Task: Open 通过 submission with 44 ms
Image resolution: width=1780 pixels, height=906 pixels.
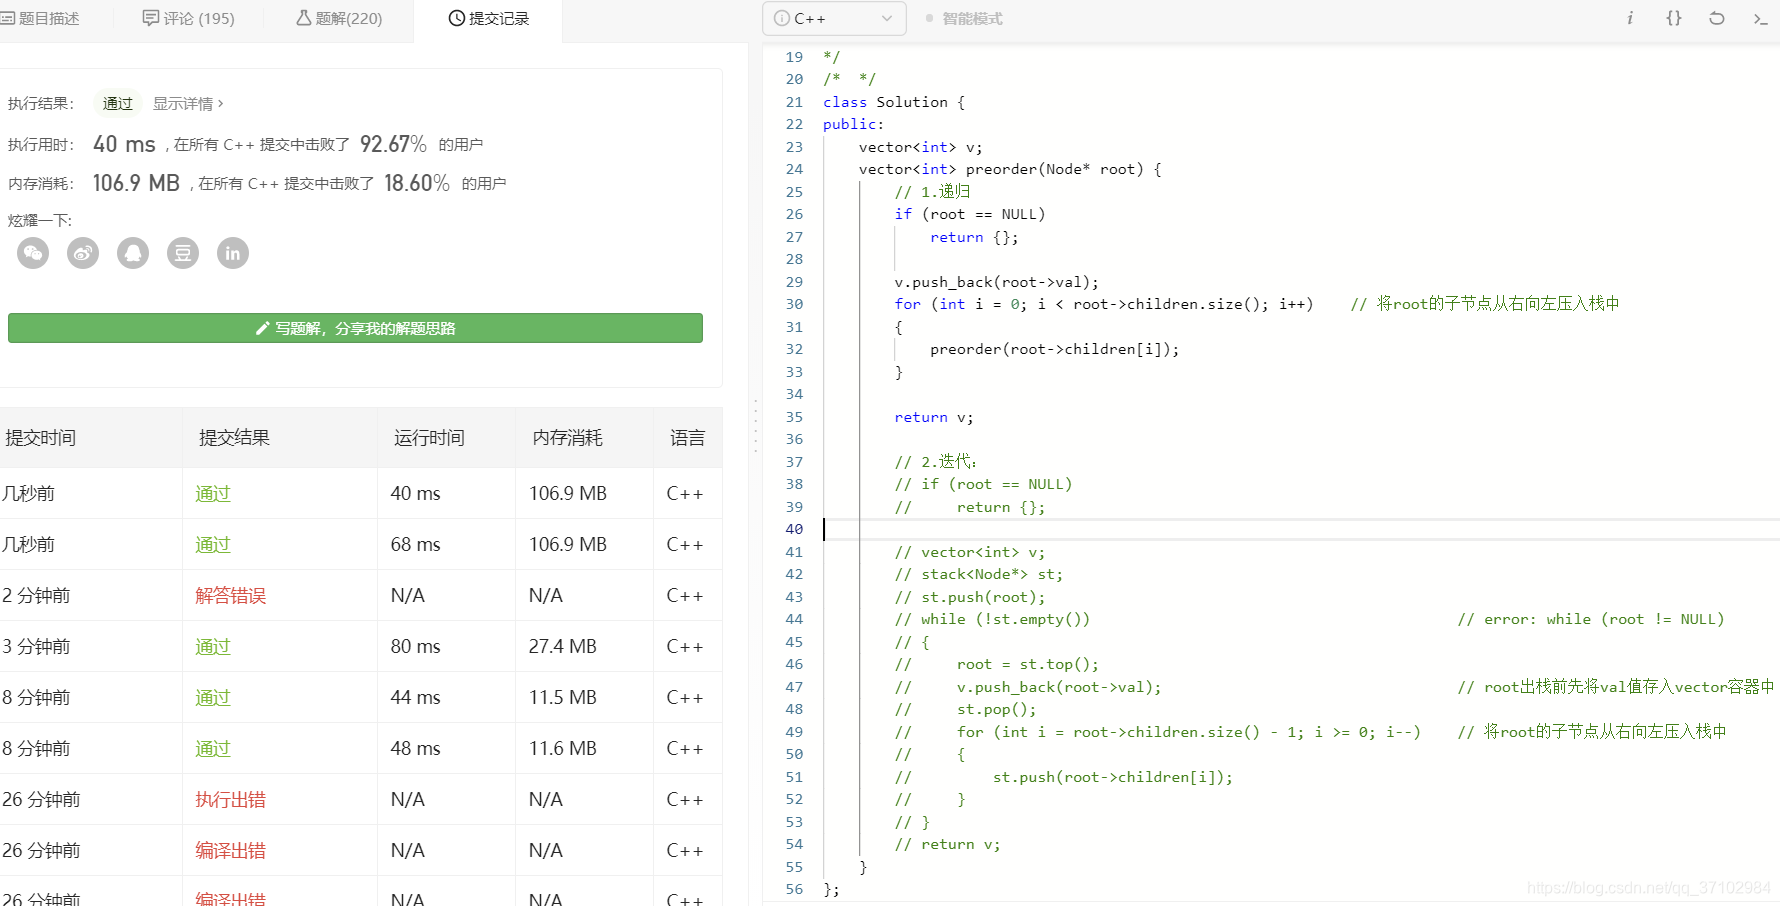Action: pyautogui.click(x=213, y=697)
